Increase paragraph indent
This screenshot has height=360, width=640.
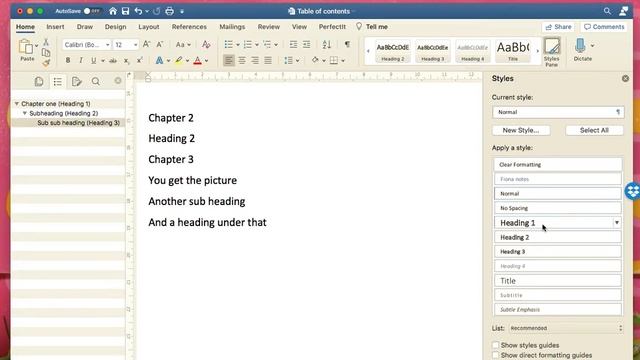(306, 44)
